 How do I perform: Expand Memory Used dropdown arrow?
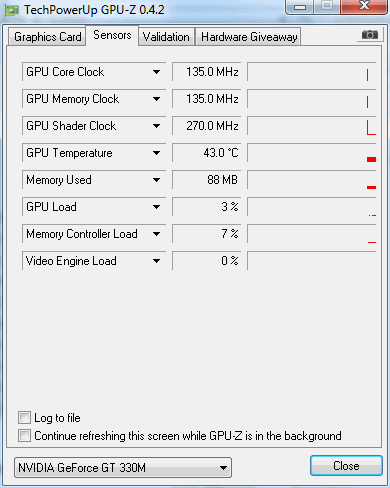tap(156, 180)
